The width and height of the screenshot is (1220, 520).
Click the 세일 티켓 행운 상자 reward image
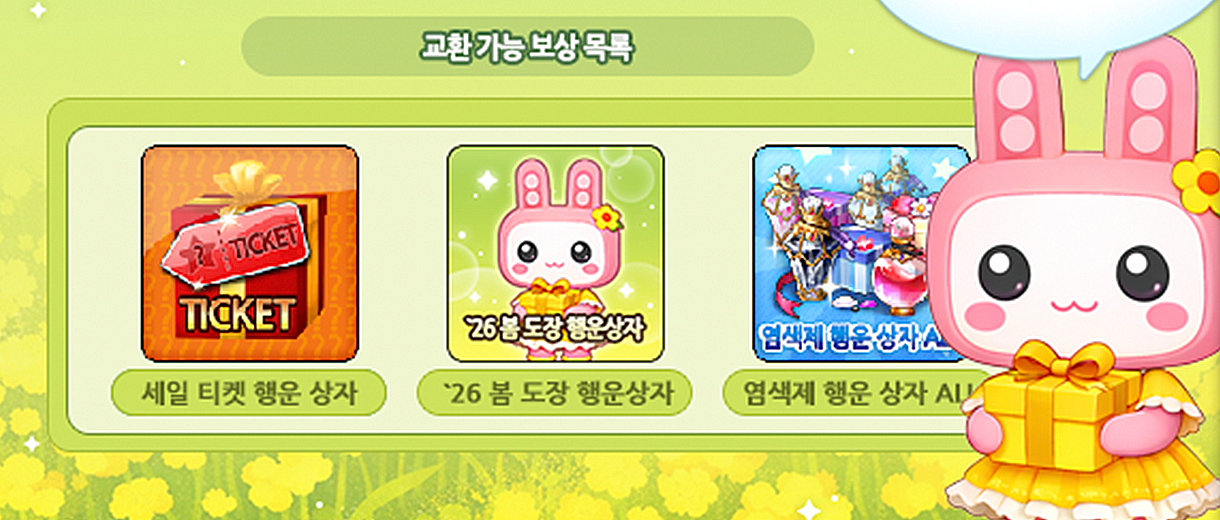pyautogui.click(x=250, y=254)
